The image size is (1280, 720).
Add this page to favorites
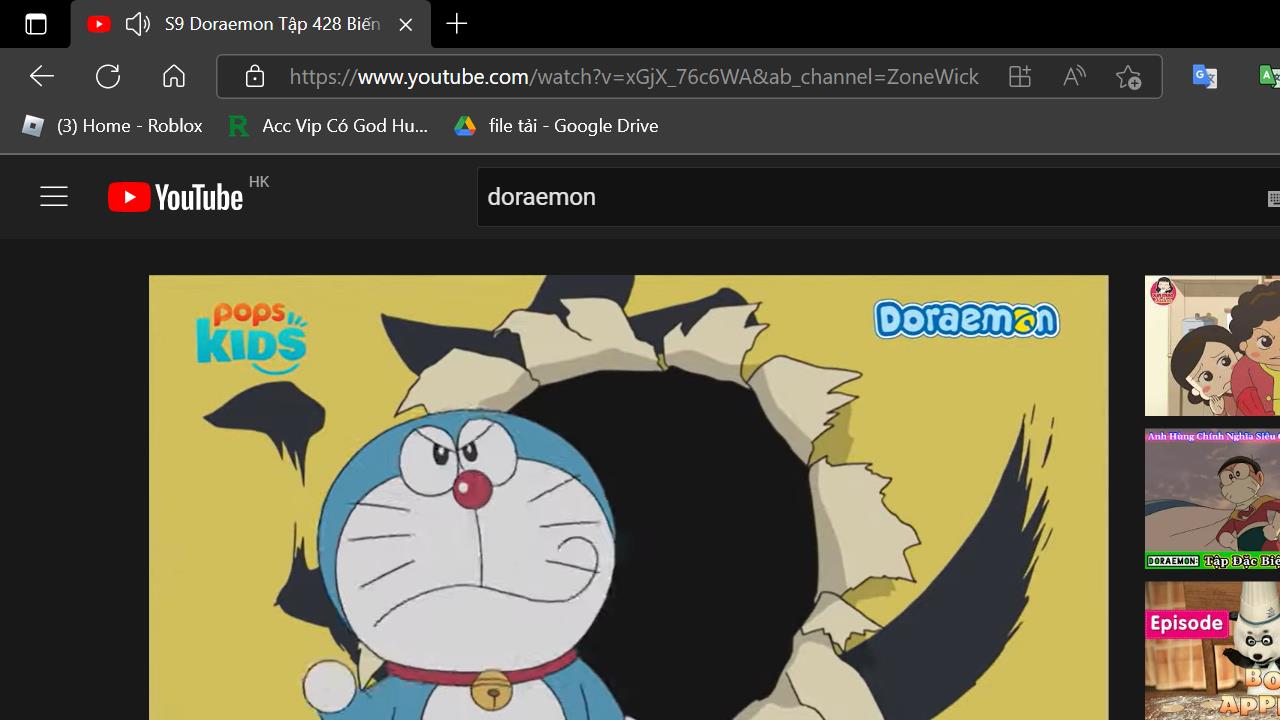click(x=1128, y=76)
